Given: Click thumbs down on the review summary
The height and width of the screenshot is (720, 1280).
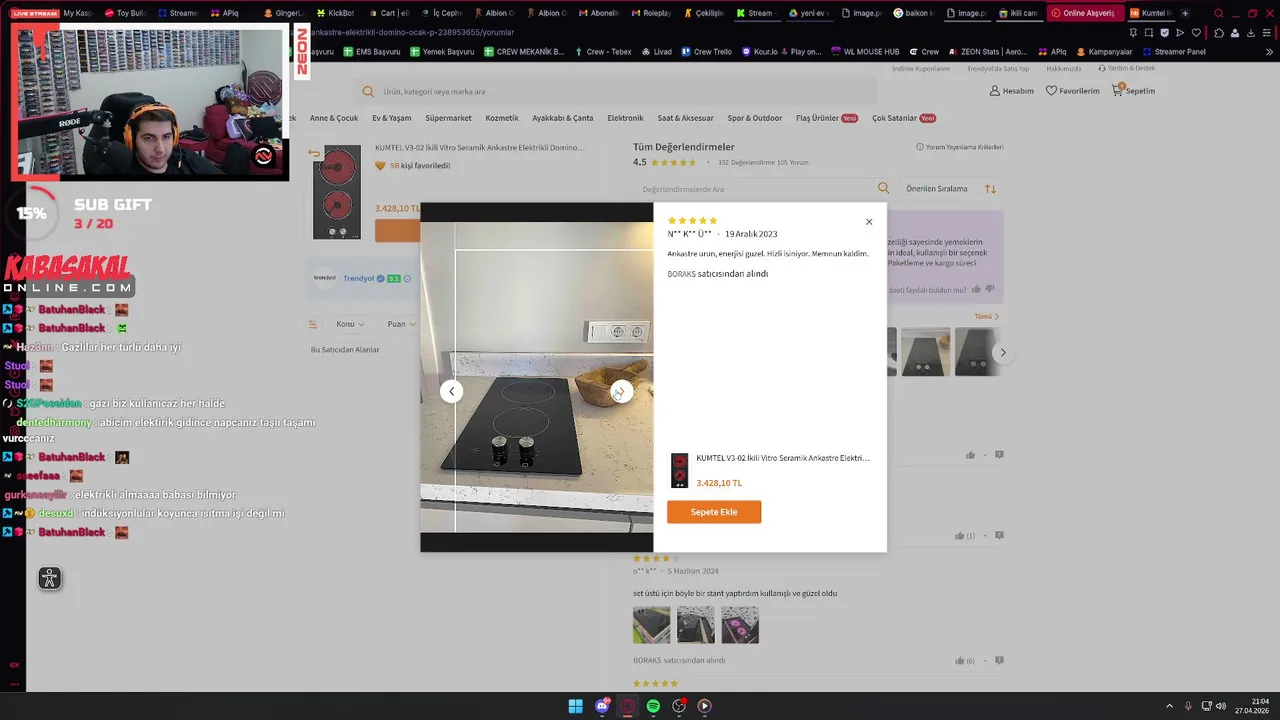Looking at the screenshot, I should 991,290.
